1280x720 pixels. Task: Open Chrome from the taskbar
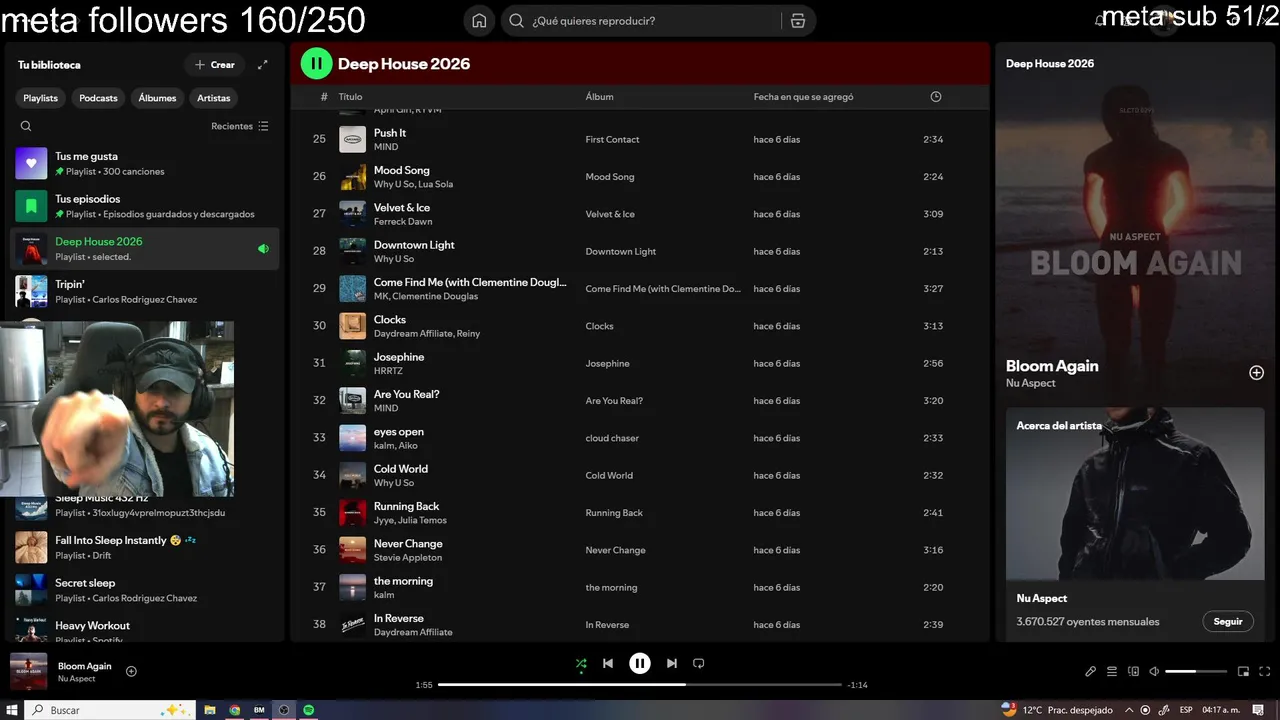(234, 710)
